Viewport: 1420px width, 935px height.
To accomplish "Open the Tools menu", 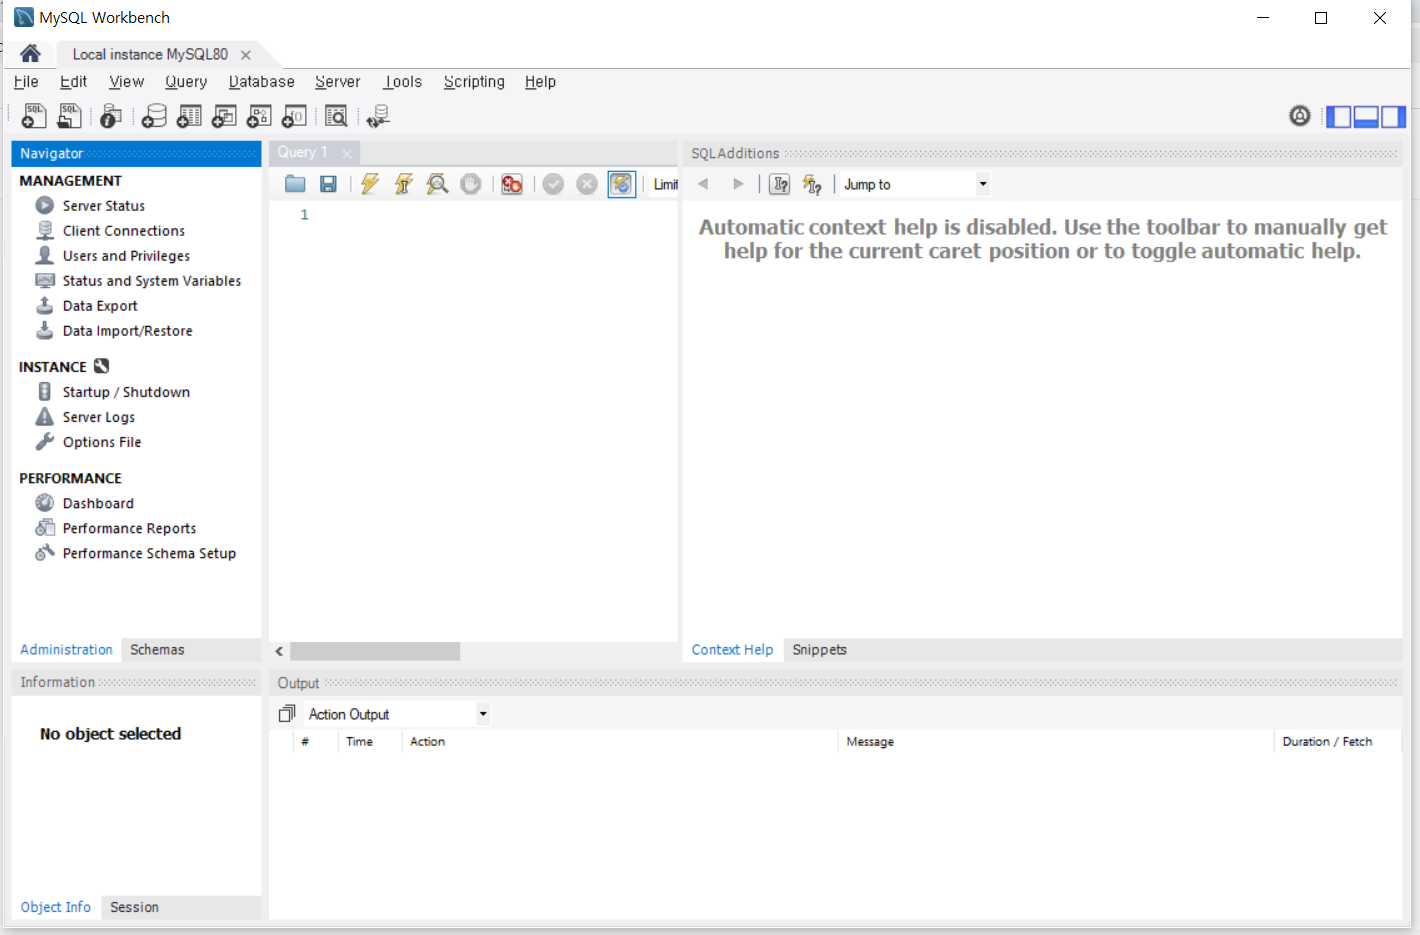I will (403, 82).
